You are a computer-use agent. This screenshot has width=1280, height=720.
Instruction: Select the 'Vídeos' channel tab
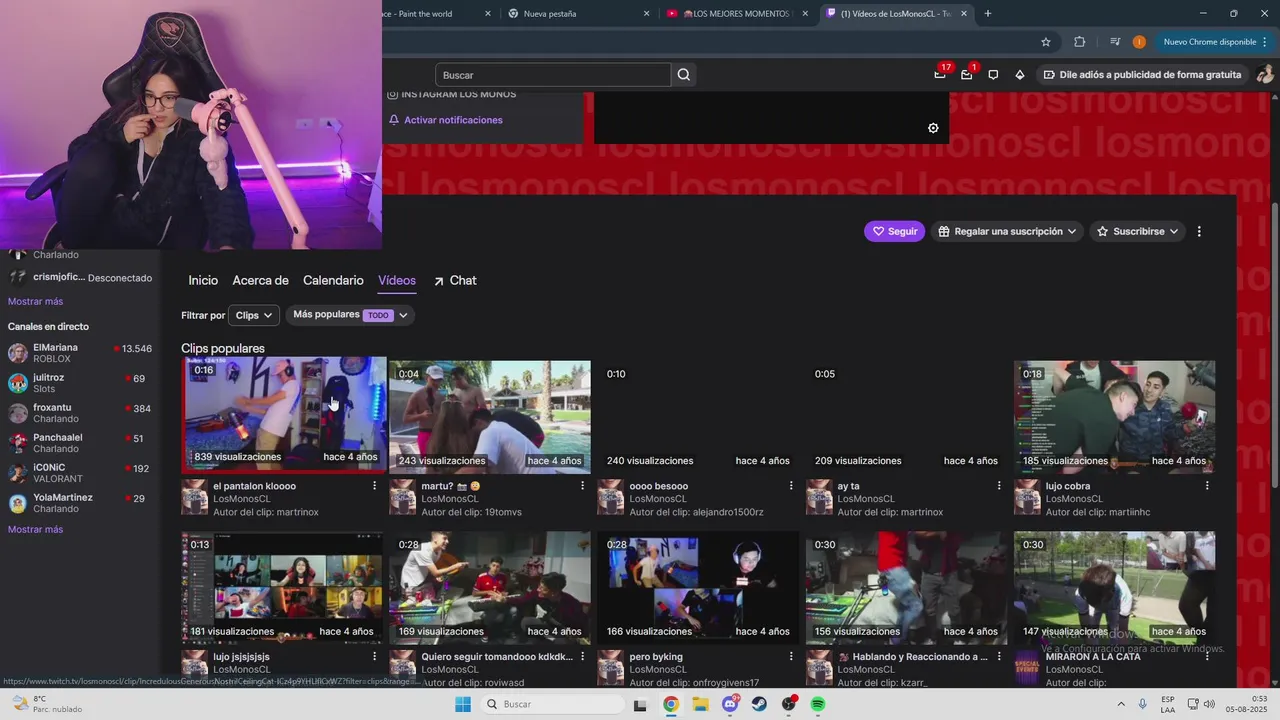[397, 281]
